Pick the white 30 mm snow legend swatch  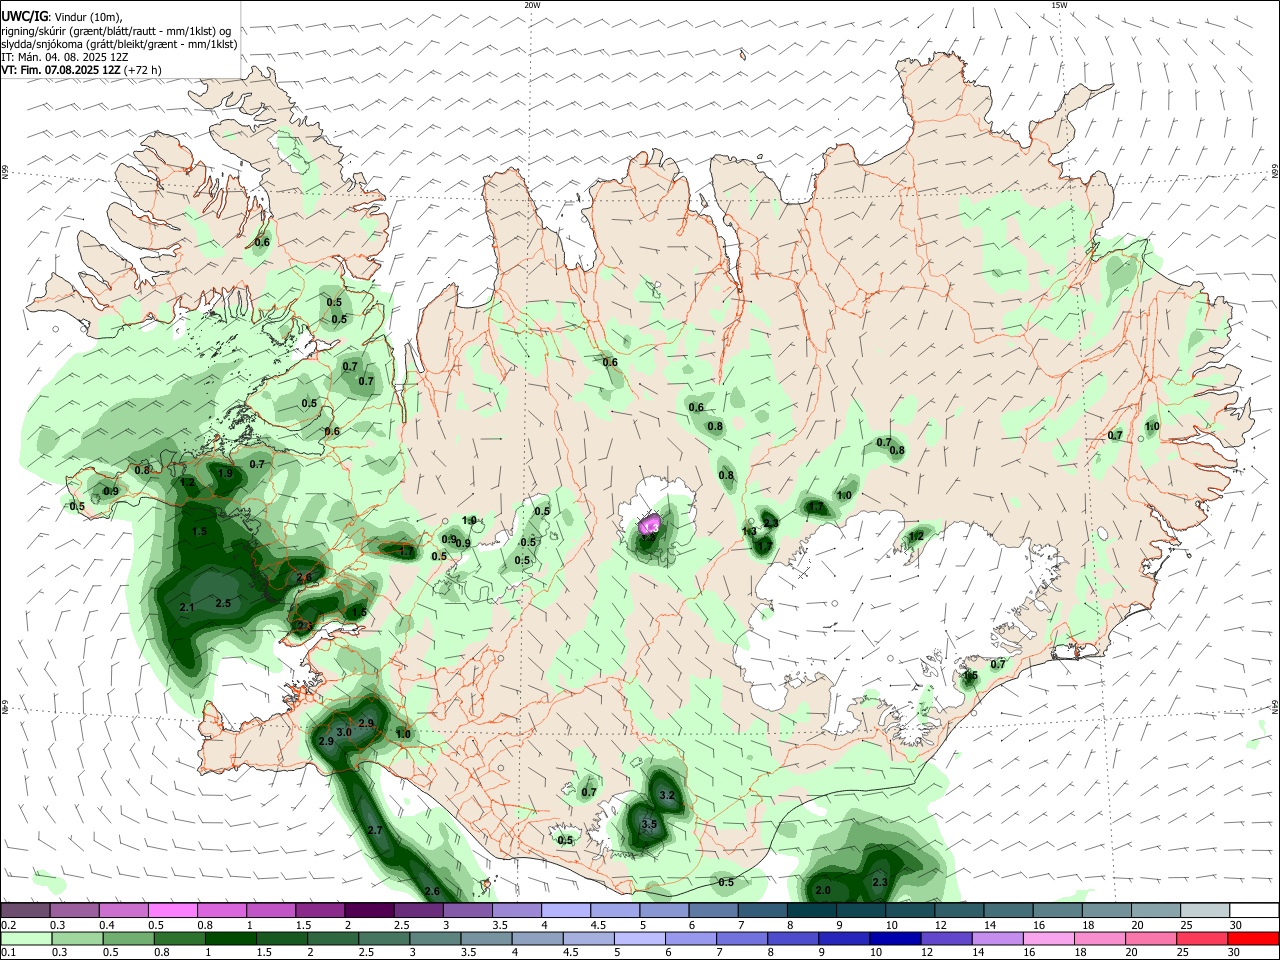1253,911
